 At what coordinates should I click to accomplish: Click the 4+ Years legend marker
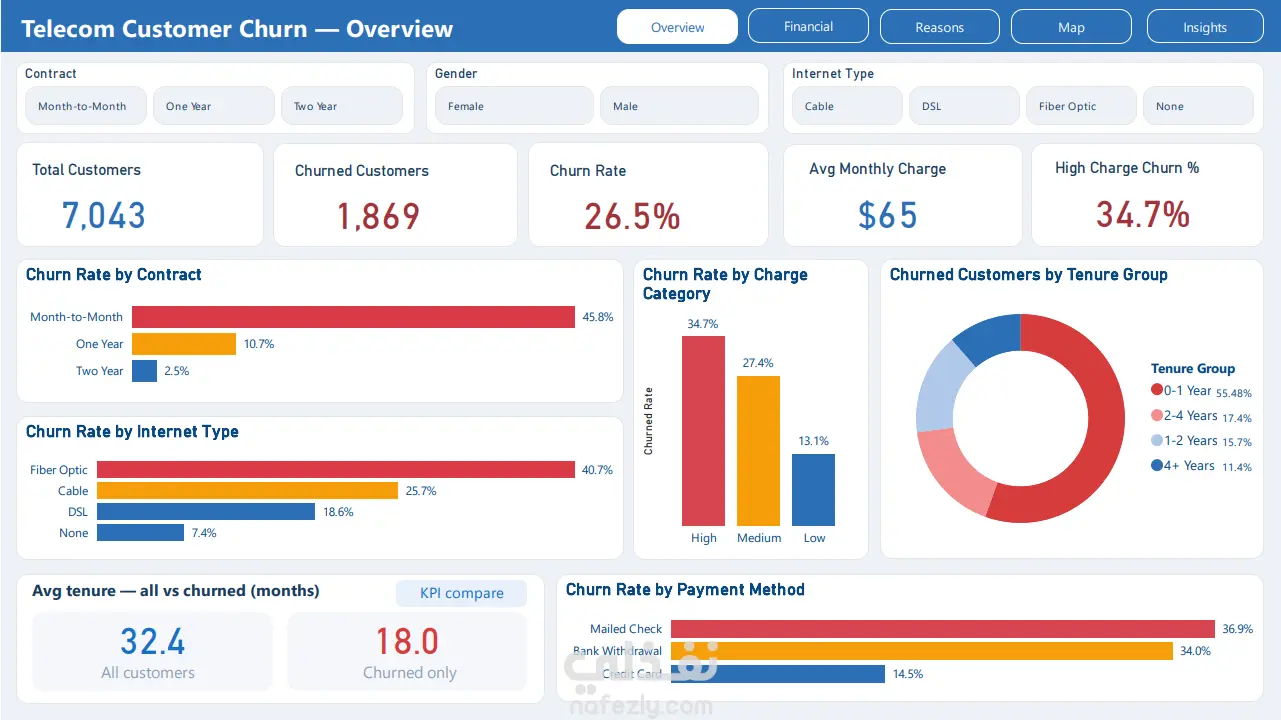click(x=1157, y=465)
